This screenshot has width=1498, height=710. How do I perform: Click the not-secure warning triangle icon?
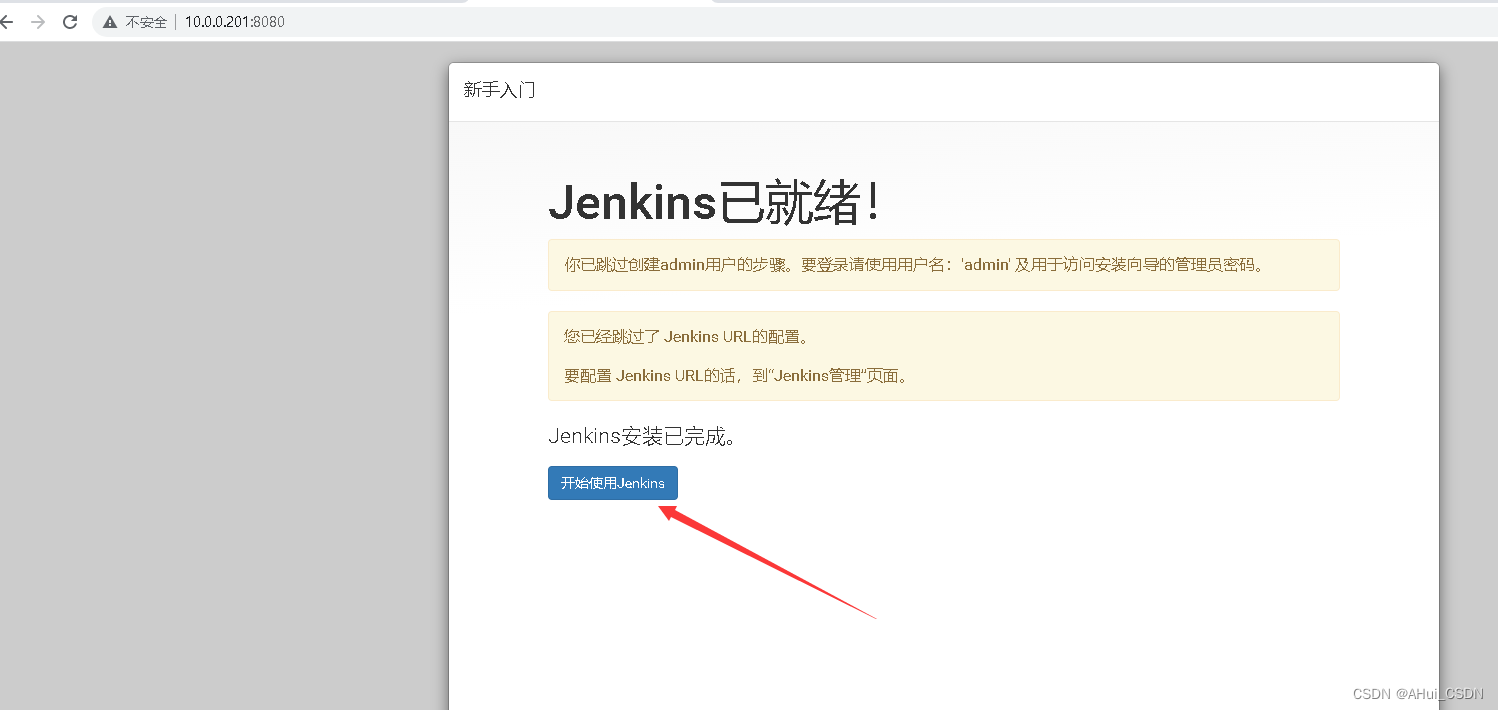coord(110,22)
